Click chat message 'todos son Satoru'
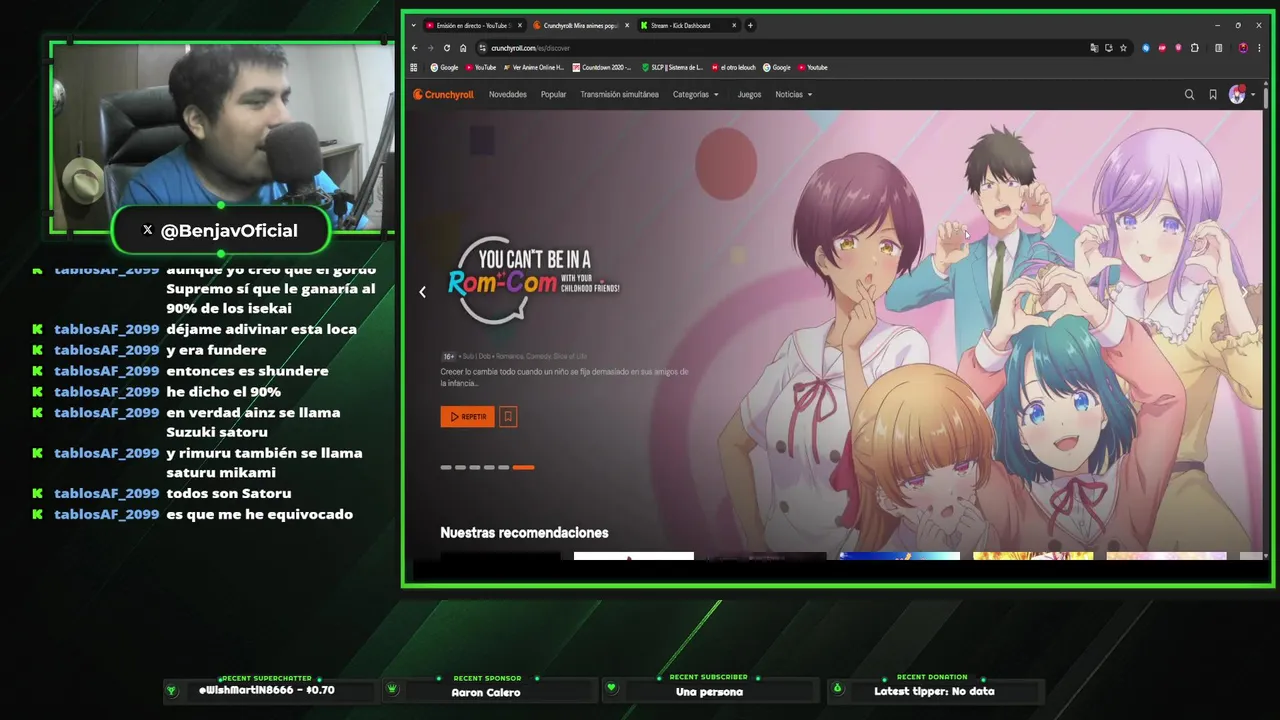1280x720 pixels. 229,493
